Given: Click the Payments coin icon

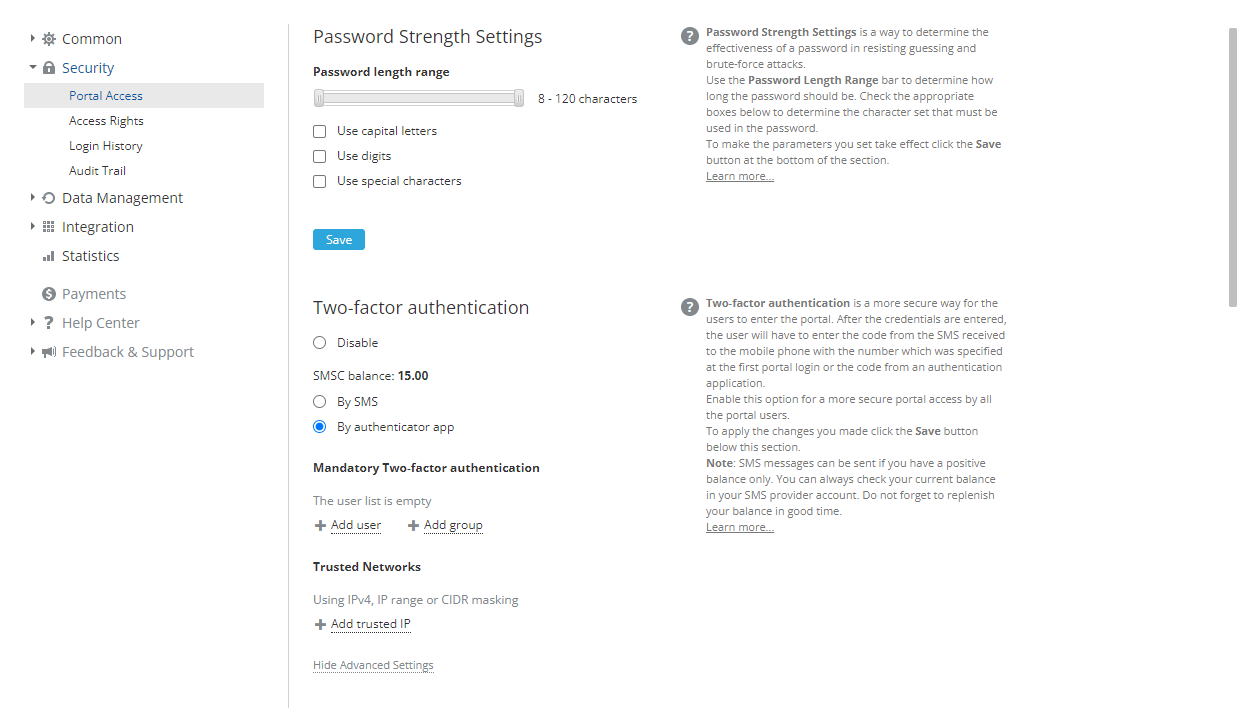Looking at the screenshot, I should [48, 293].
